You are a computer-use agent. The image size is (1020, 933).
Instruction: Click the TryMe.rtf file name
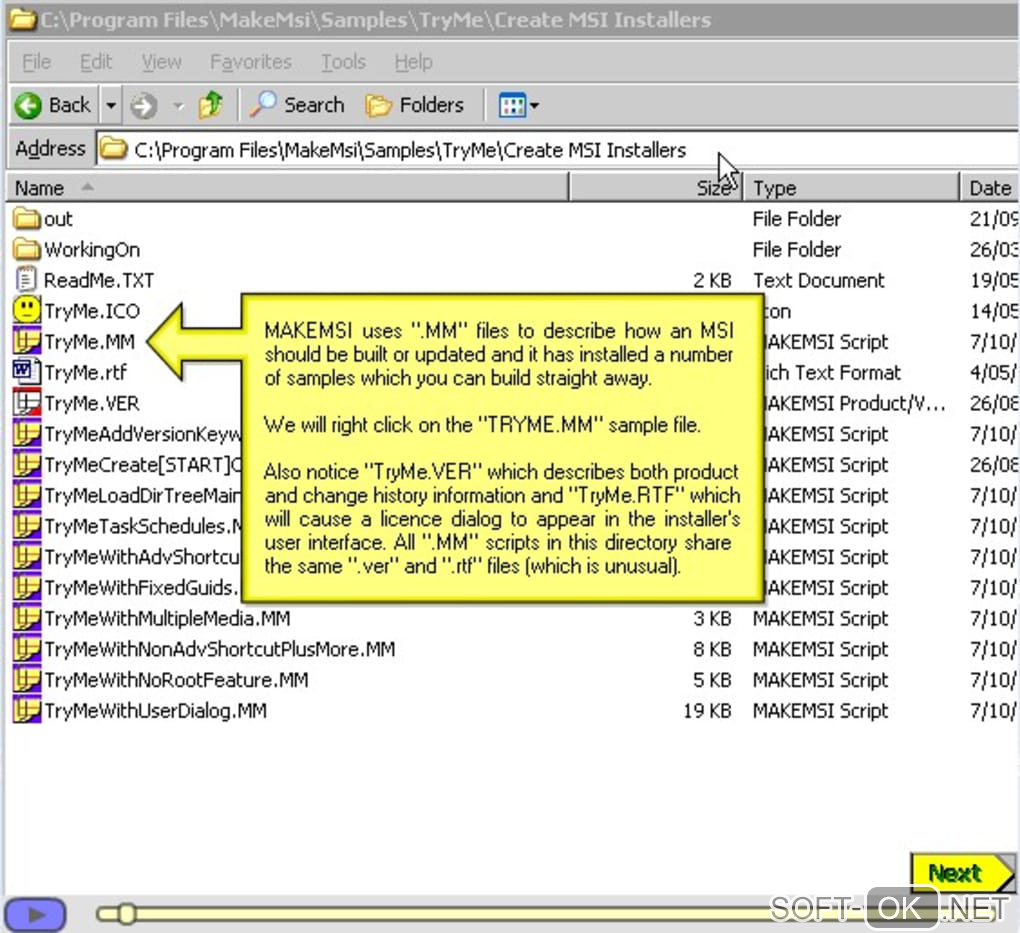coord(85,373)
